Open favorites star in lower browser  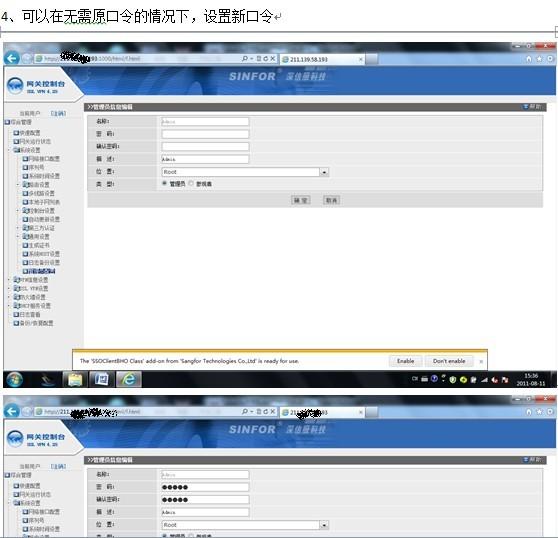point(539,412)
